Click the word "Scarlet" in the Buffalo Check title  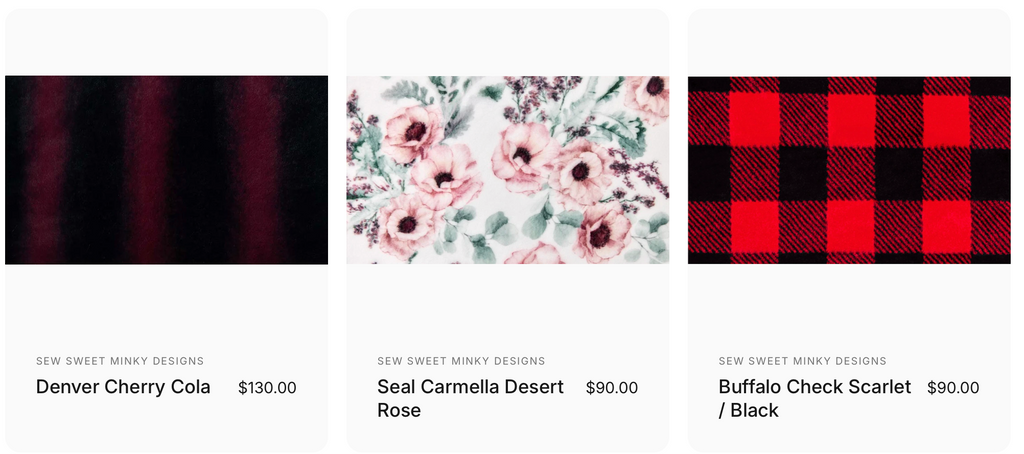pos(878,387)
